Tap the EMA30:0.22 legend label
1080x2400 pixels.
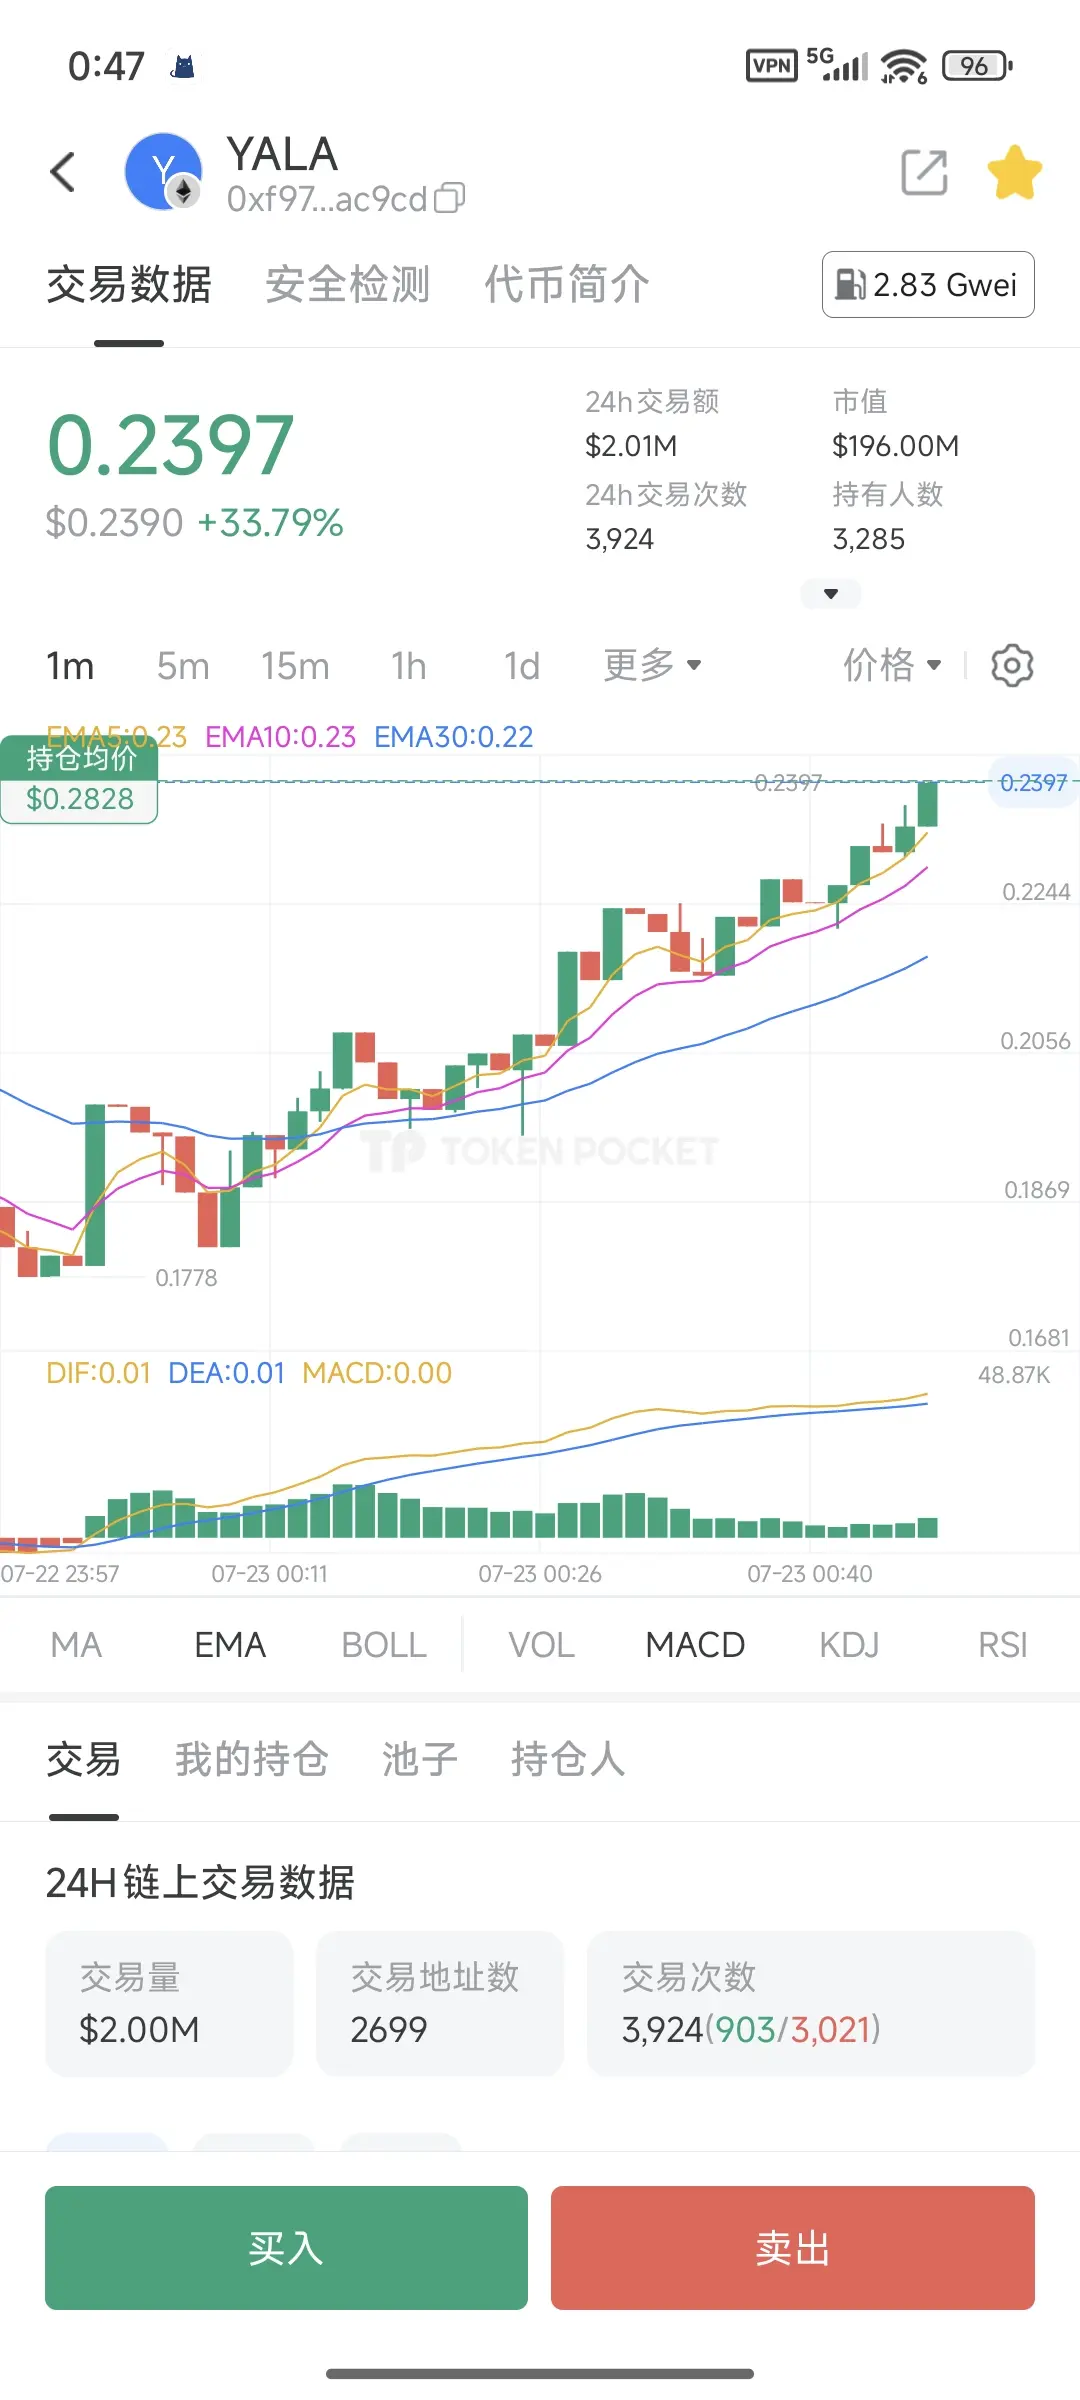click(x=454, y=737)
